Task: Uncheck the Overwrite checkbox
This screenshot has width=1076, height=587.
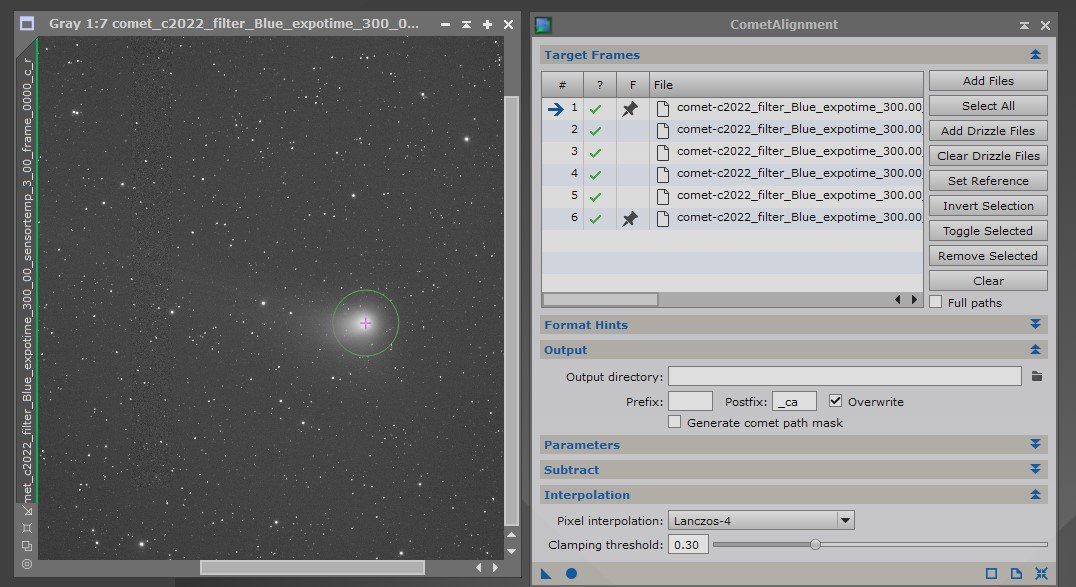Action: 836,401
